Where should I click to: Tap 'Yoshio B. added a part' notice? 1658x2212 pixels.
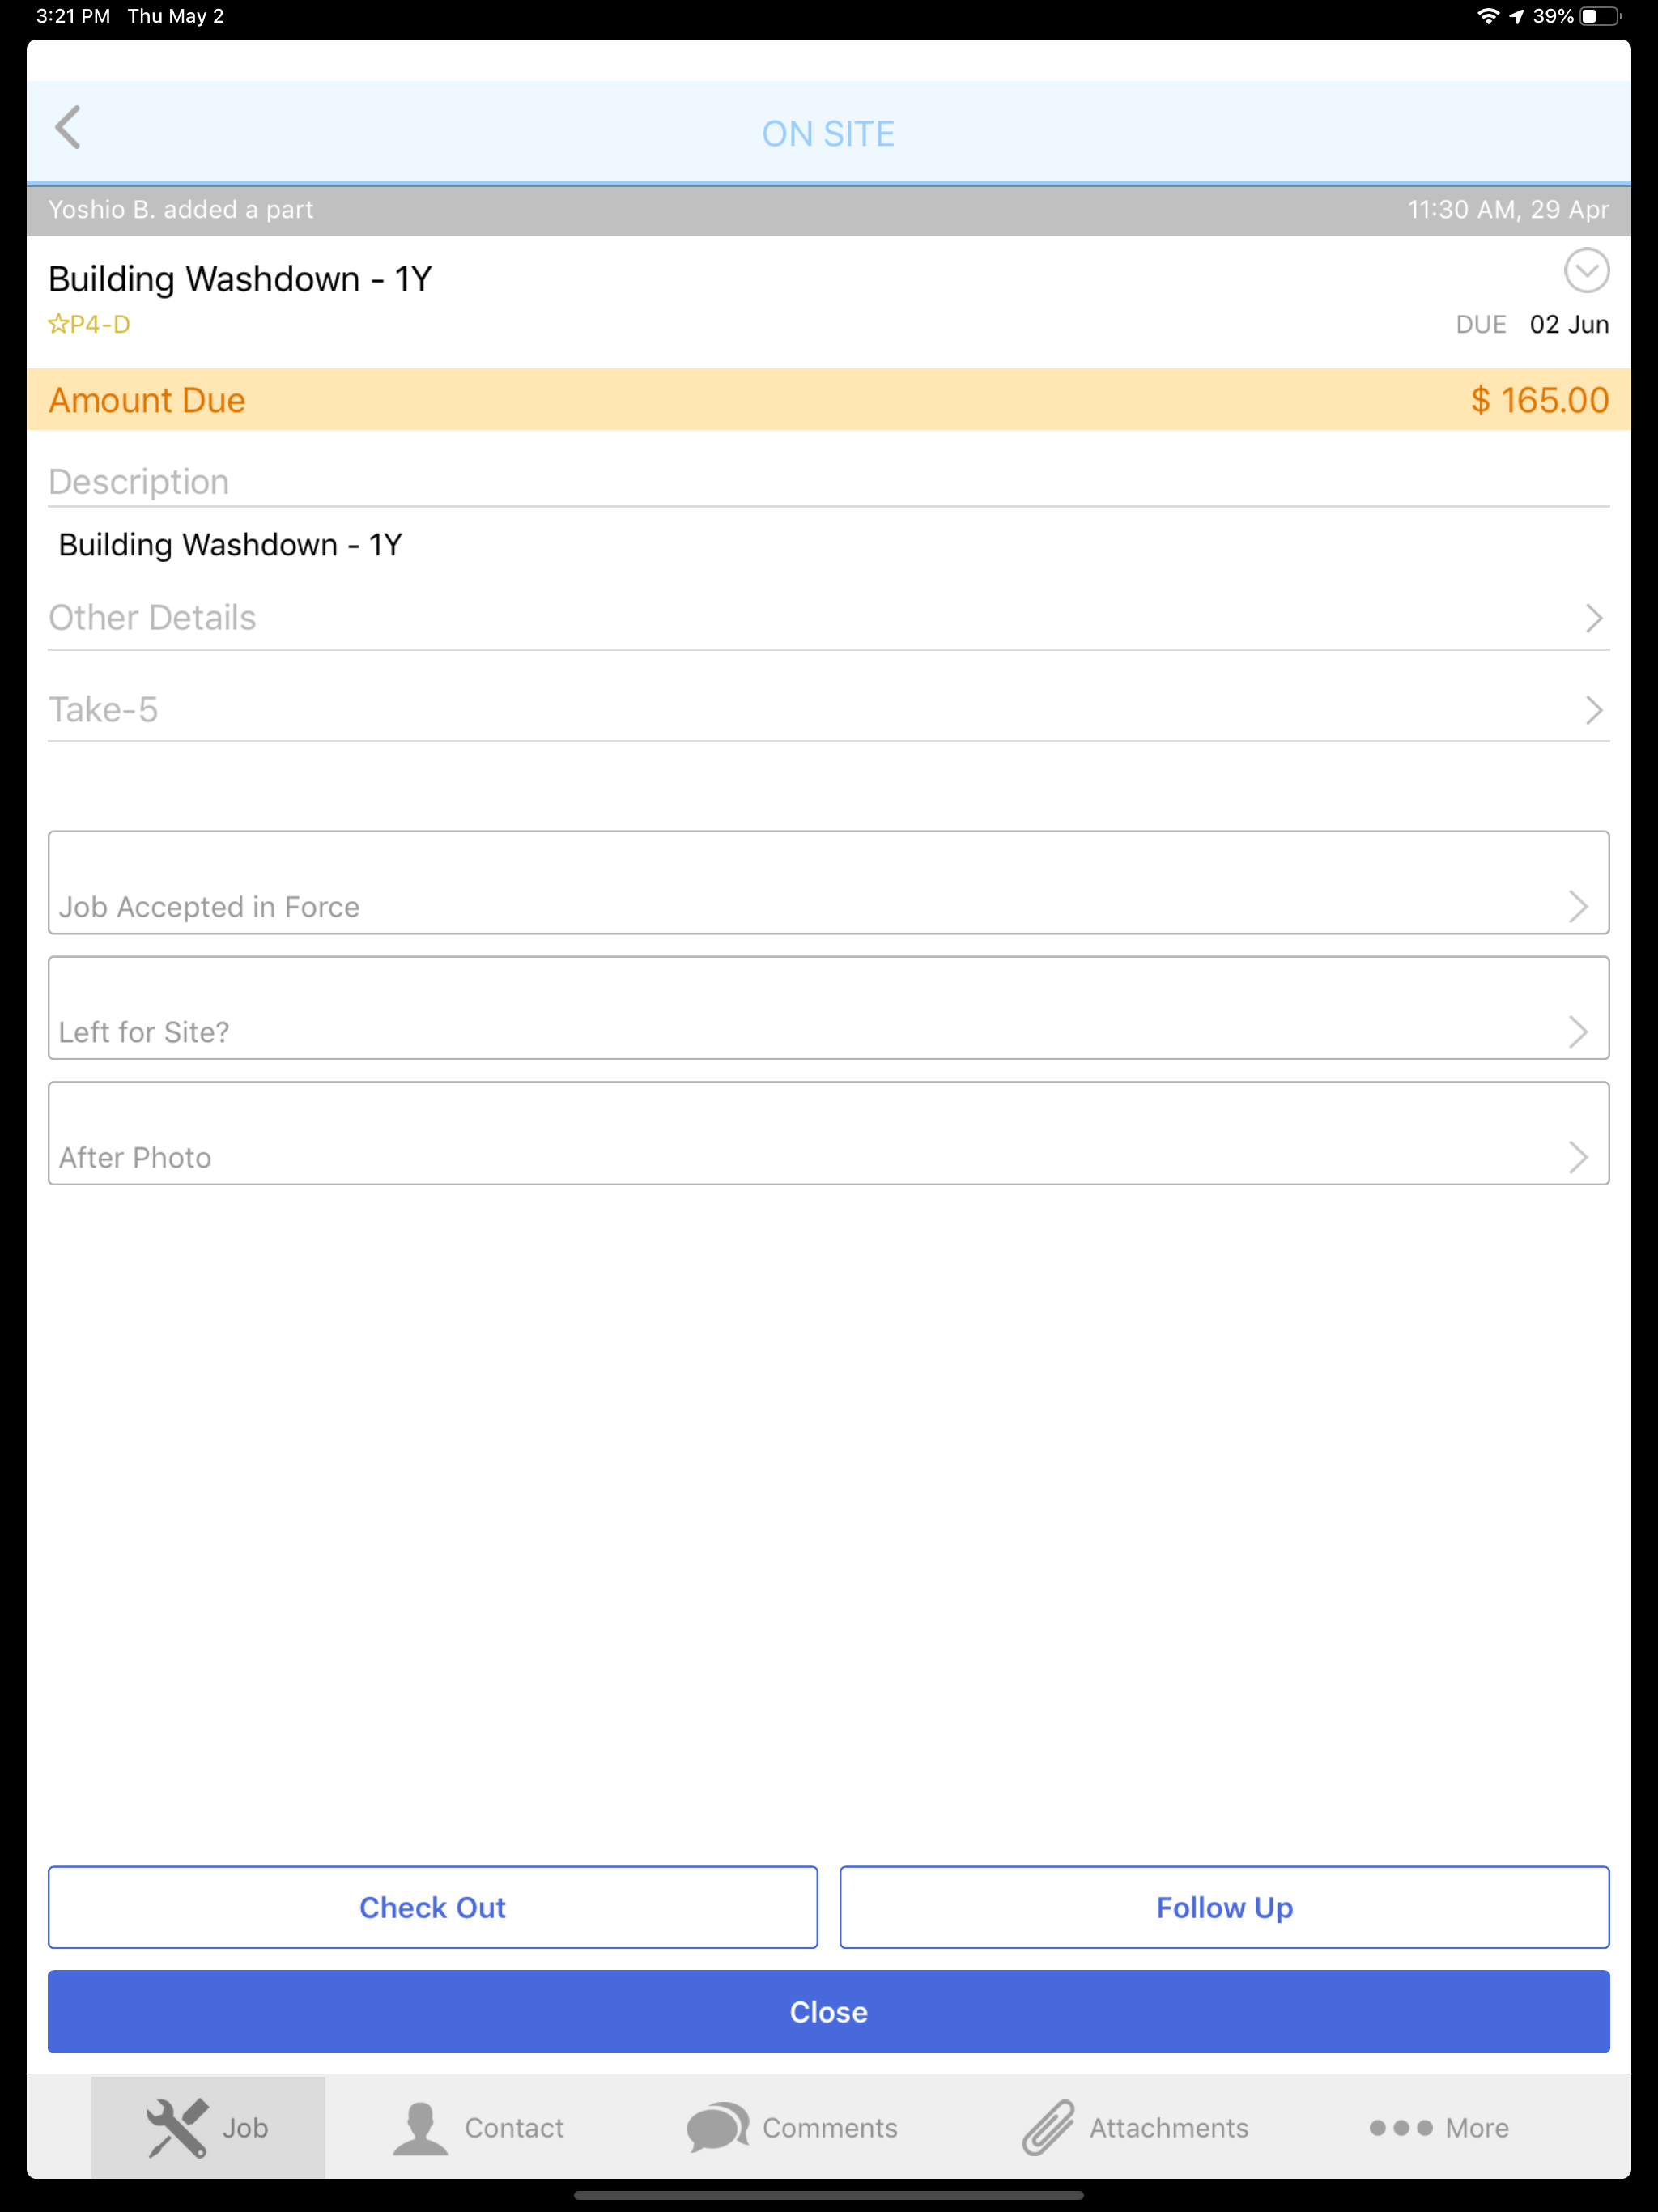pos(181,209)
